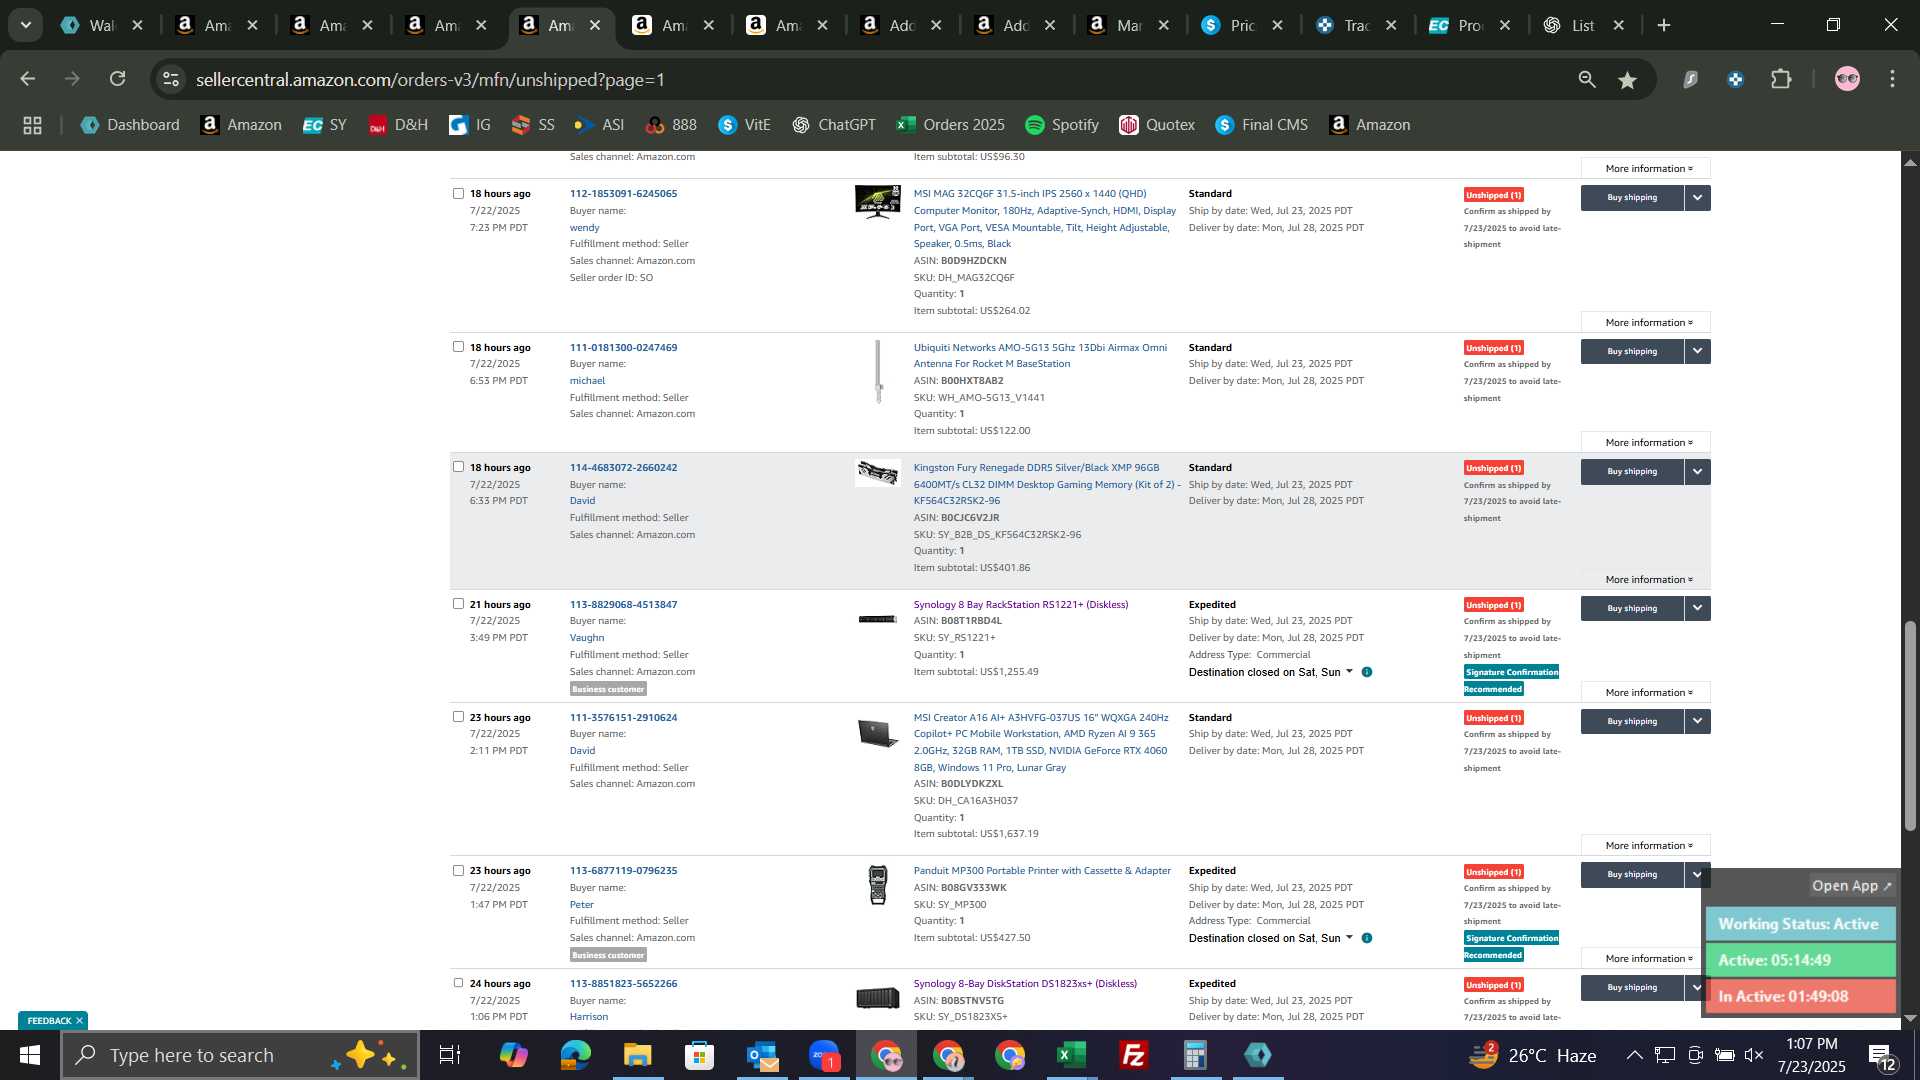Open tab search chevron button

click(x=25, y=25)
